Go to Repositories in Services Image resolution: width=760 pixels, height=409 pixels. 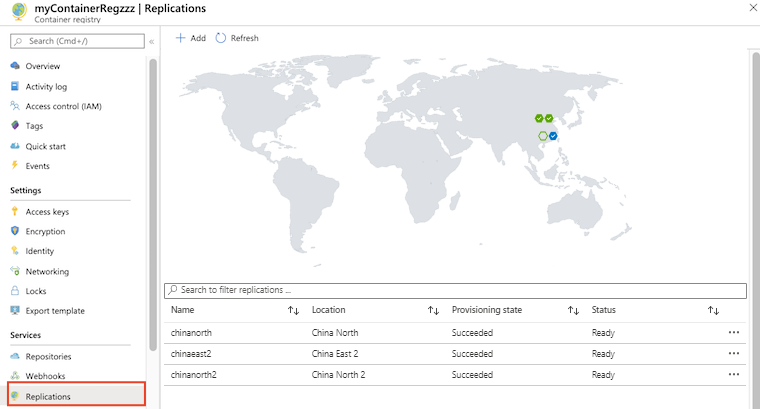click(x=48, y=356)
